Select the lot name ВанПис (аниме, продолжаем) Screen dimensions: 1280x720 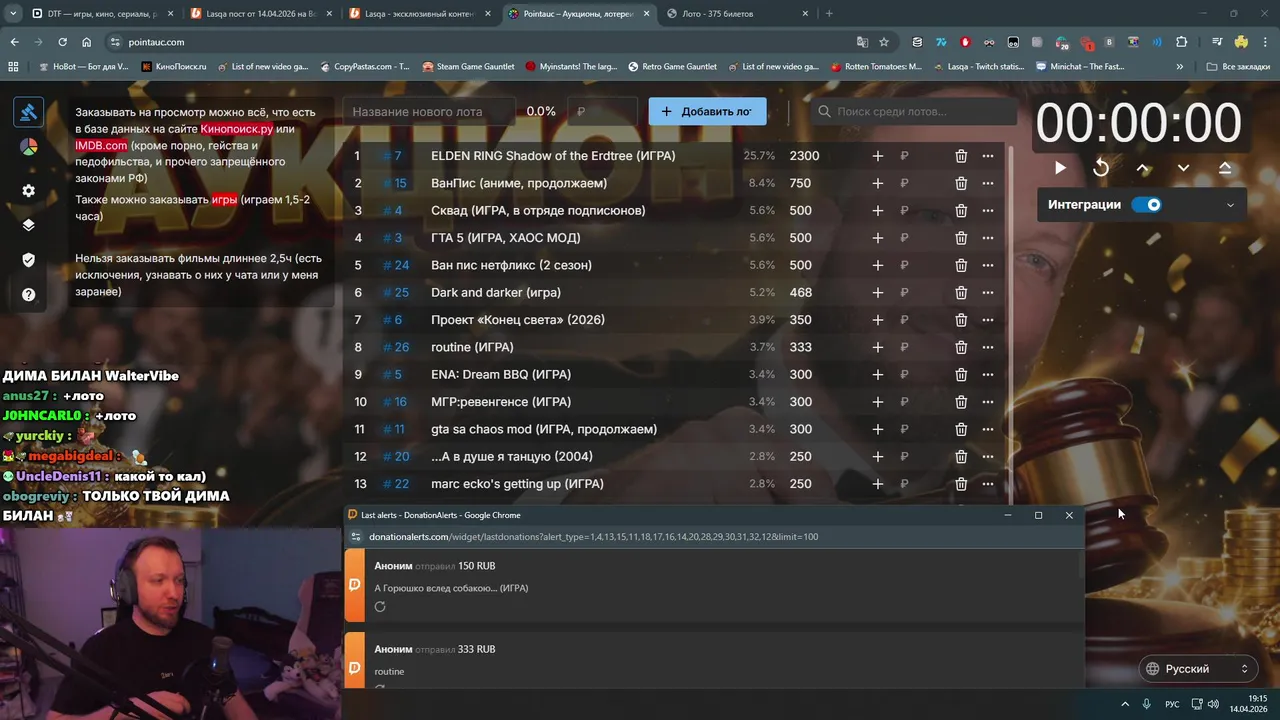tap(519, 183)
